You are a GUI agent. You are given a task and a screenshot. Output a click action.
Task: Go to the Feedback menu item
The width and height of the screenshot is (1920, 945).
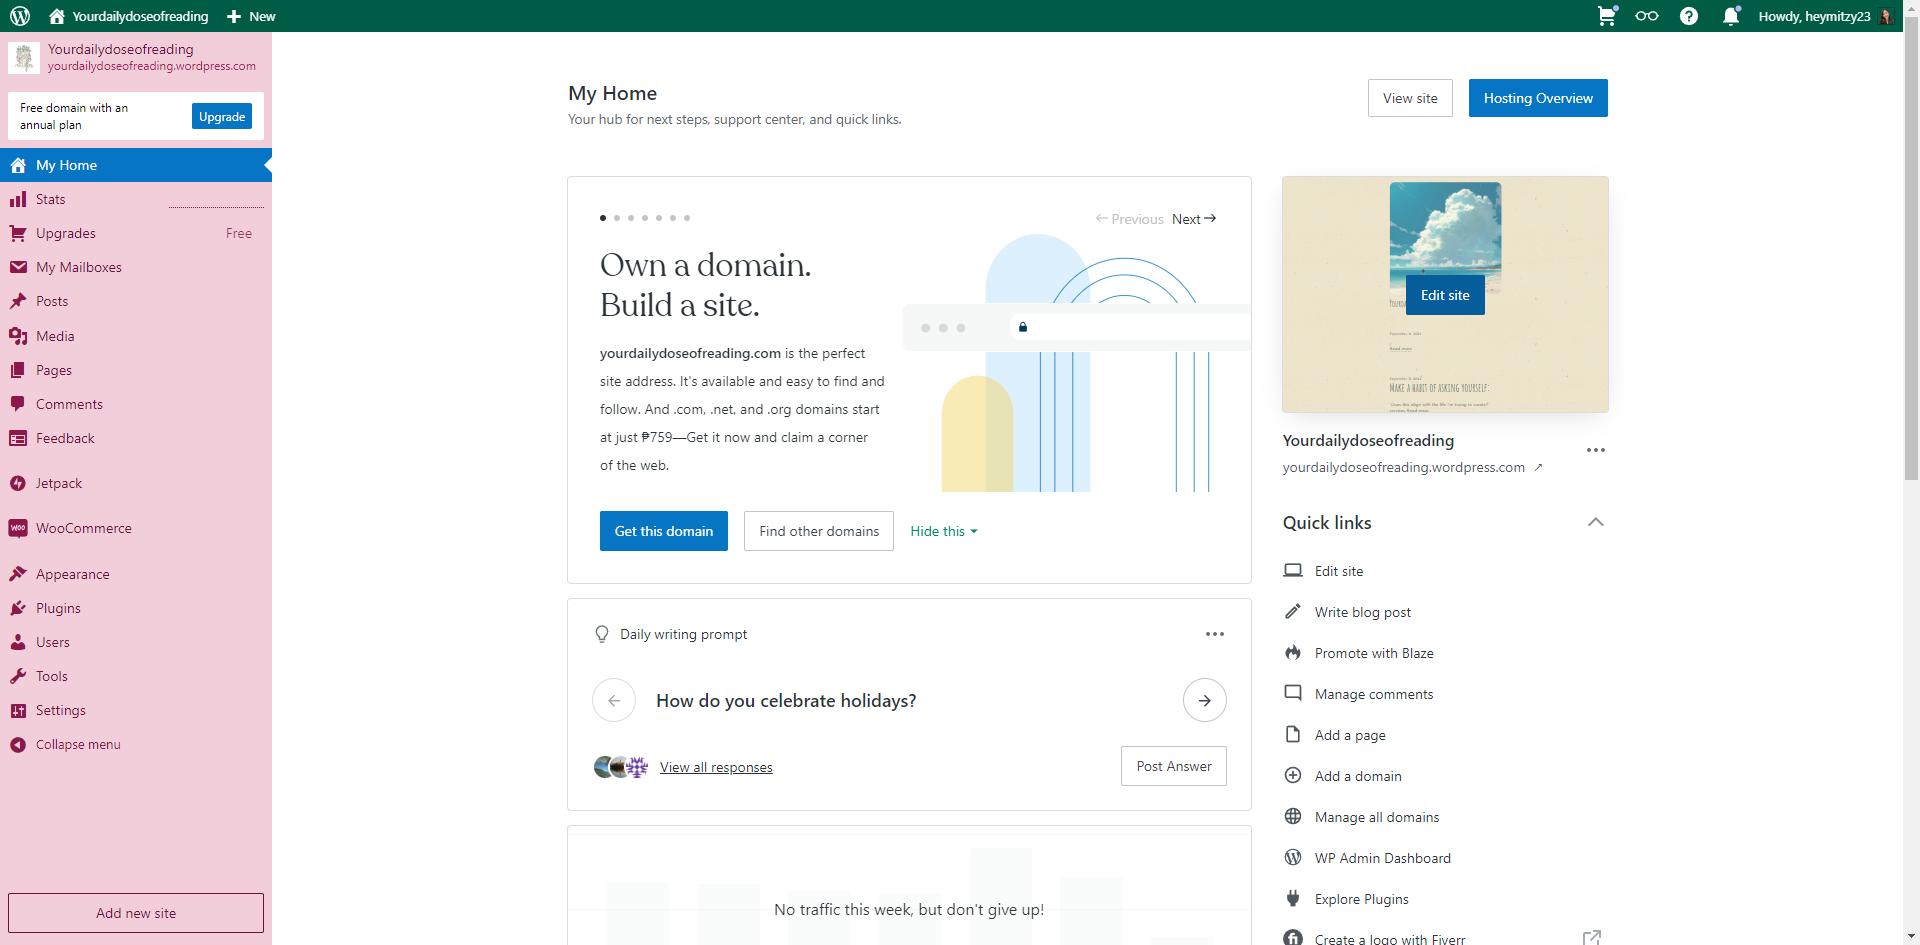pyautogui.click(x=136, y=438)
